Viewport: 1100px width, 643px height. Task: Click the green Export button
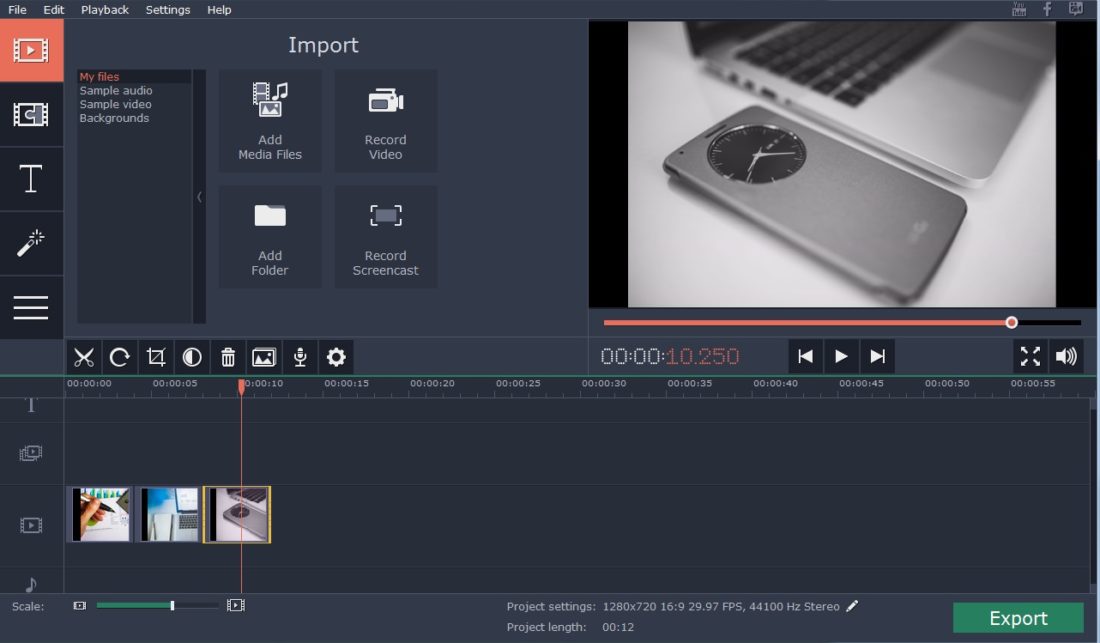point(1018,618)
